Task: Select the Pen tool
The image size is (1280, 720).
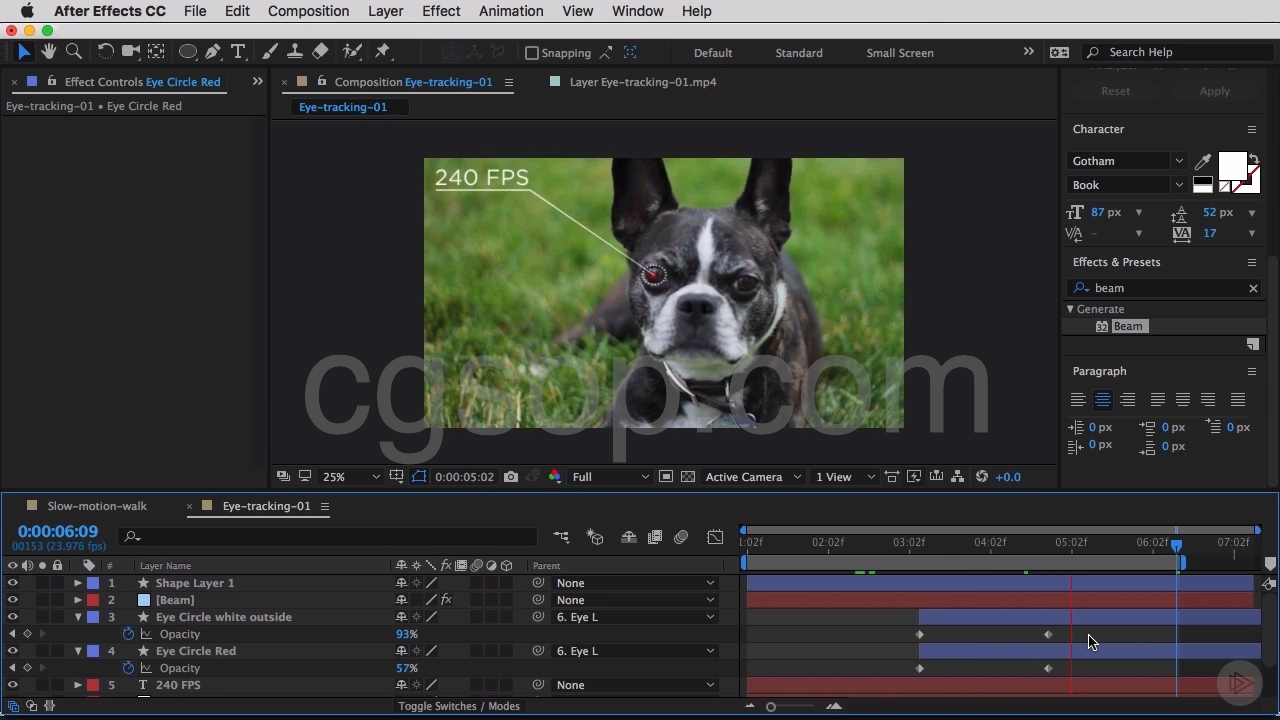Action: 213,52
